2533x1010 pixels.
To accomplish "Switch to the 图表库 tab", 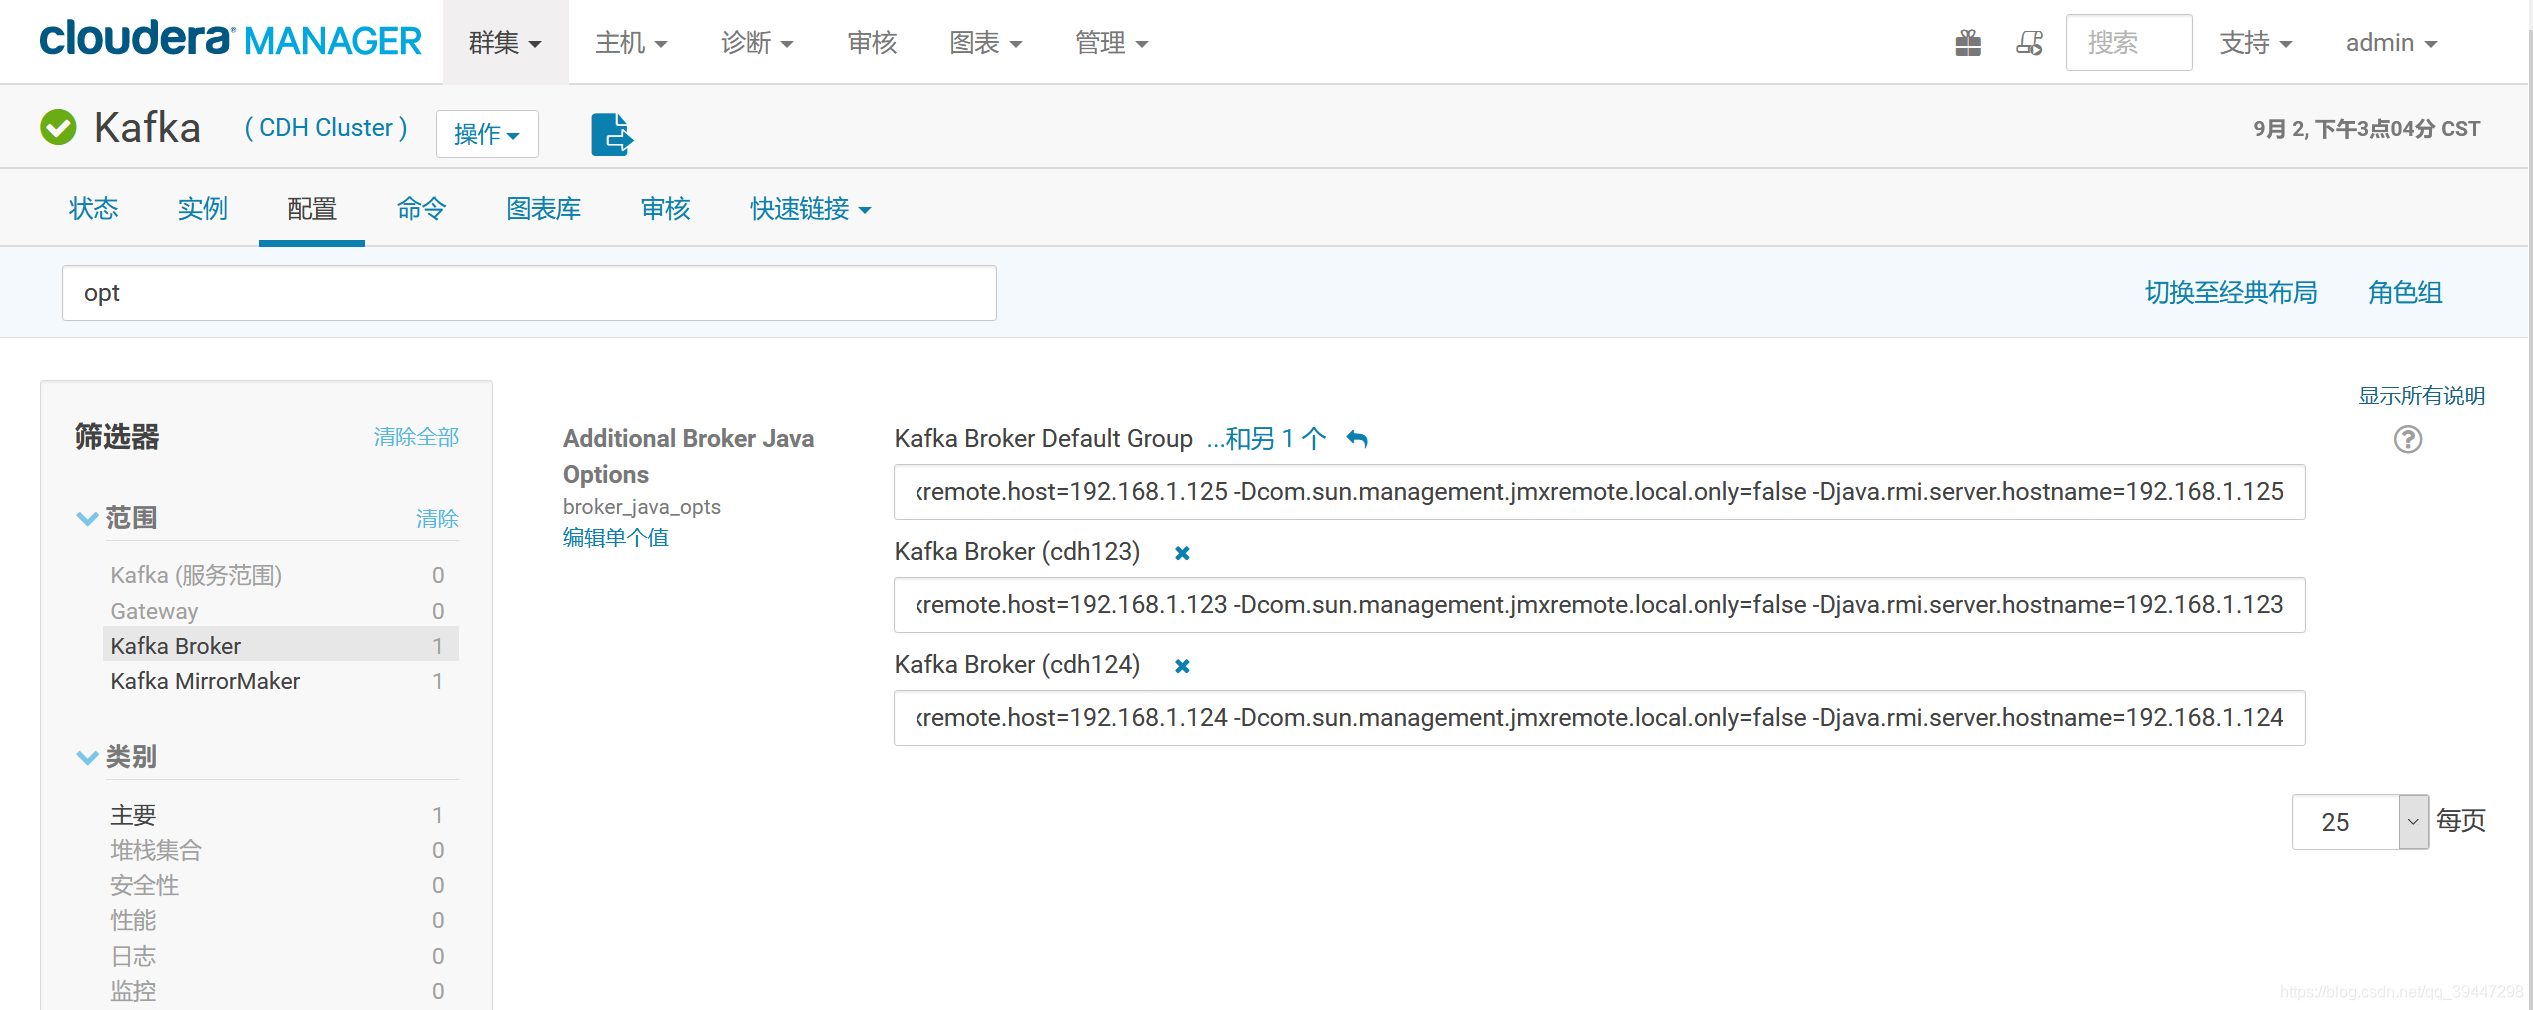I will click(544, 208).
